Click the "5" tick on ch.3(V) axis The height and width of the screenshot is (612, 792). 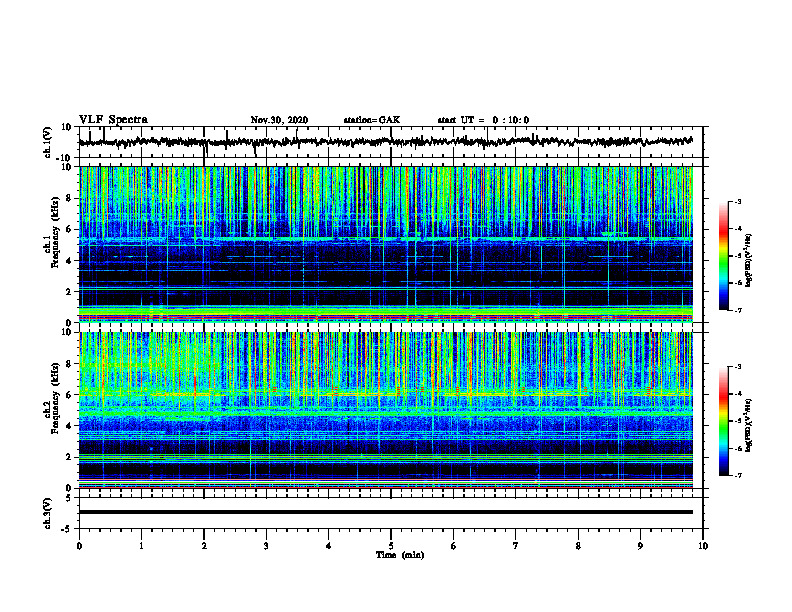(x=70, y=498)
